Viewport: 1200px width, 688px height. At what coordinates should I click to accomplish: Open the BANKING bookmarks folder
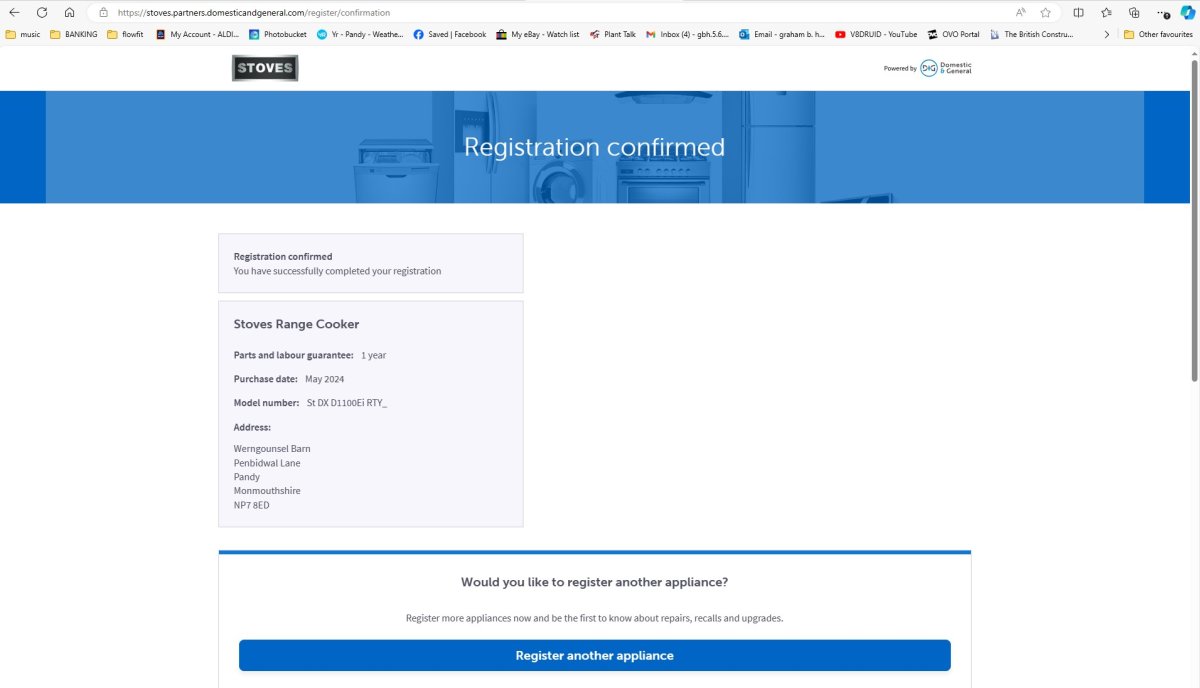(74, 34)
